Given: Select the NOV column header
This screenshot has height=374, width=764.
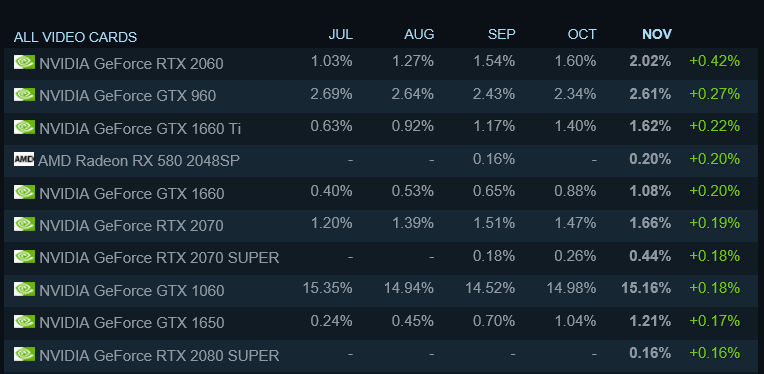Looking at the screenshot, I should click(657, 34).
